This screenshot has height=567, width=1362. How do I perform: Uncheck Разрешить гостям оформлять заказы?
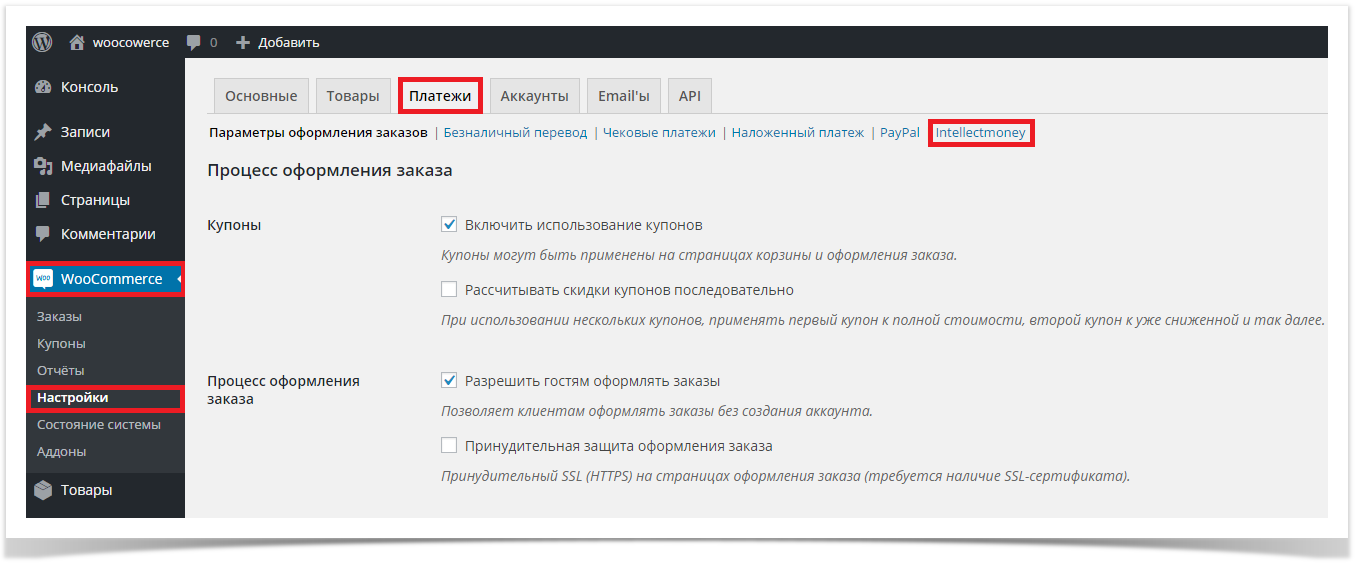pos(449,381)
